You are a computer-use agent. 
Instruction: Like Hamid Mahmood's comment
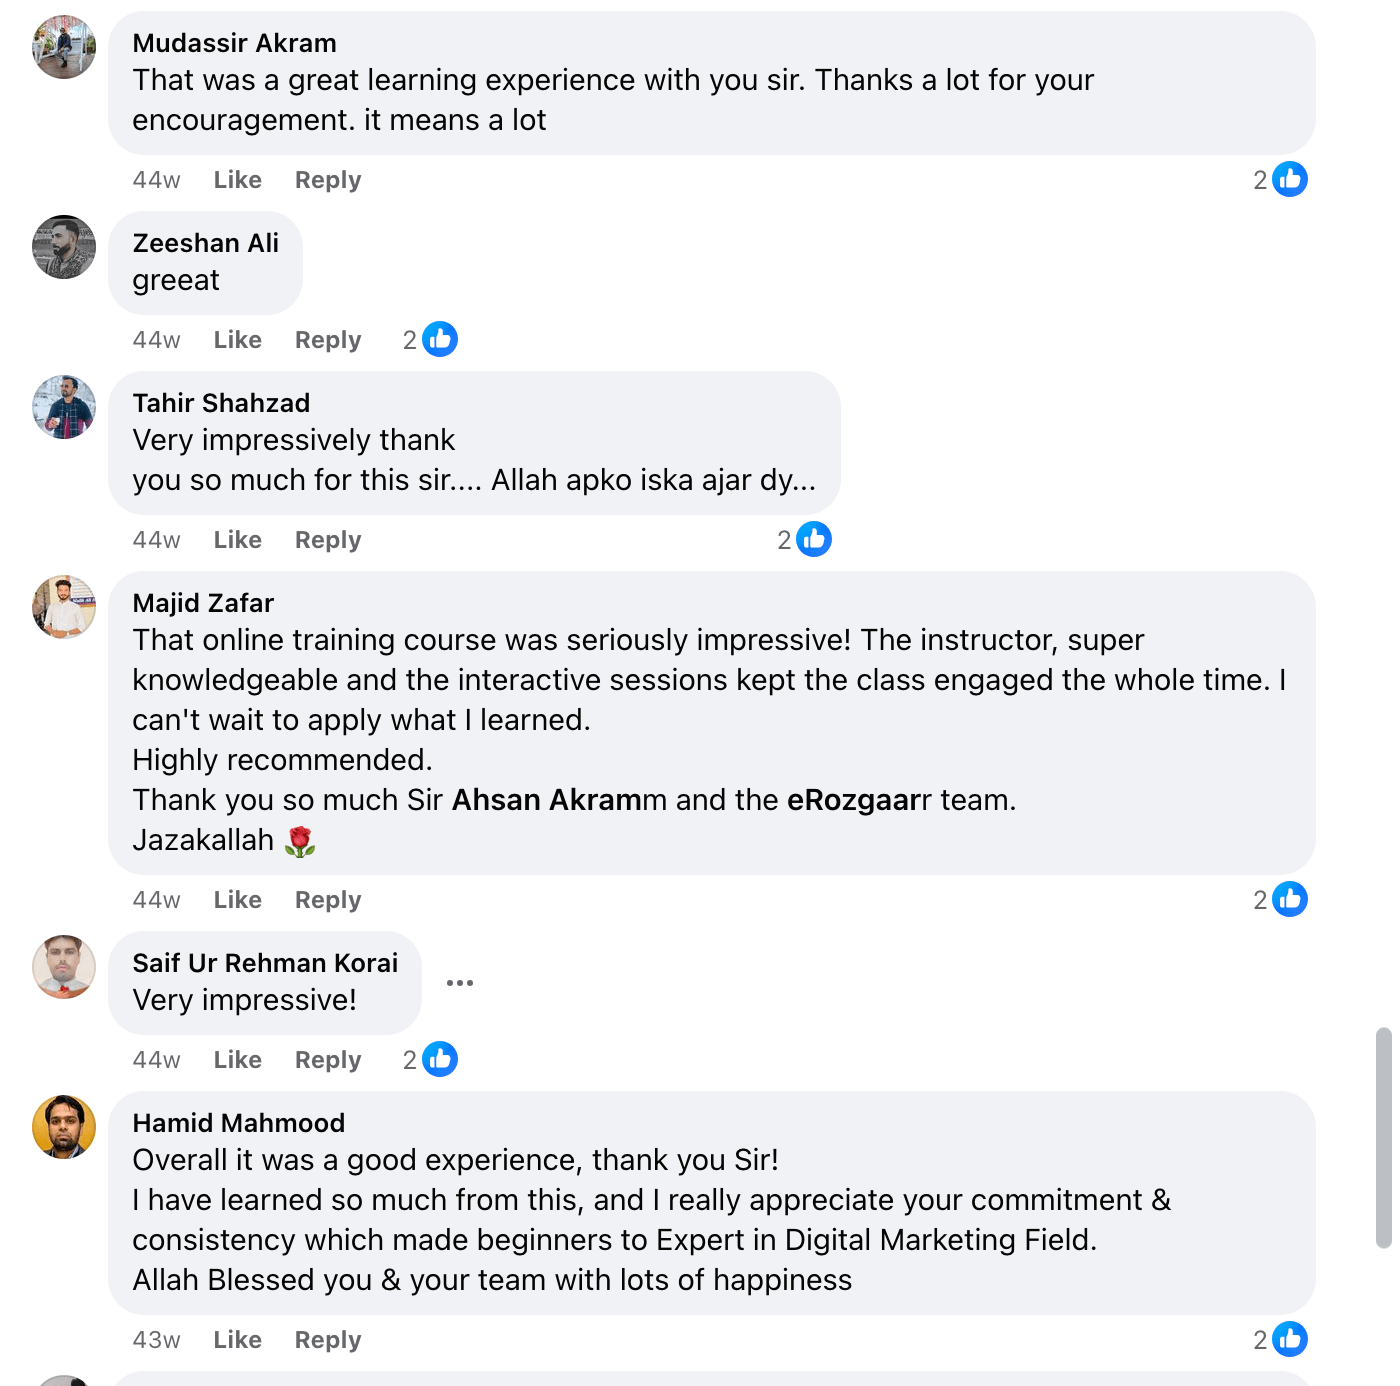[x=237, y=1340]
